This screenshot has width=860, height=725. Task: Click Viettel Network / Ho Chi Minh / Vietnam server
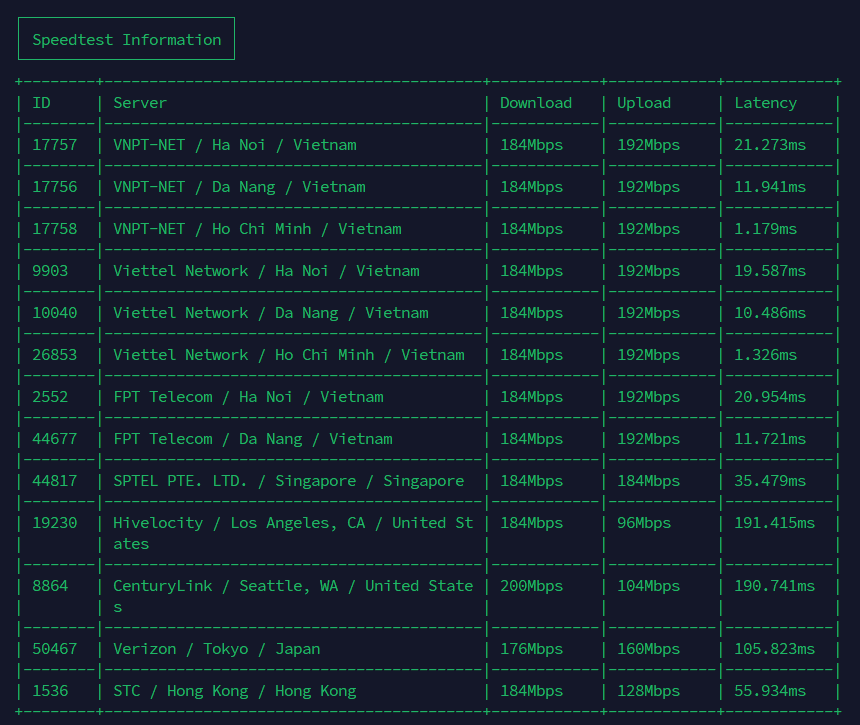(x=288, y=355)
